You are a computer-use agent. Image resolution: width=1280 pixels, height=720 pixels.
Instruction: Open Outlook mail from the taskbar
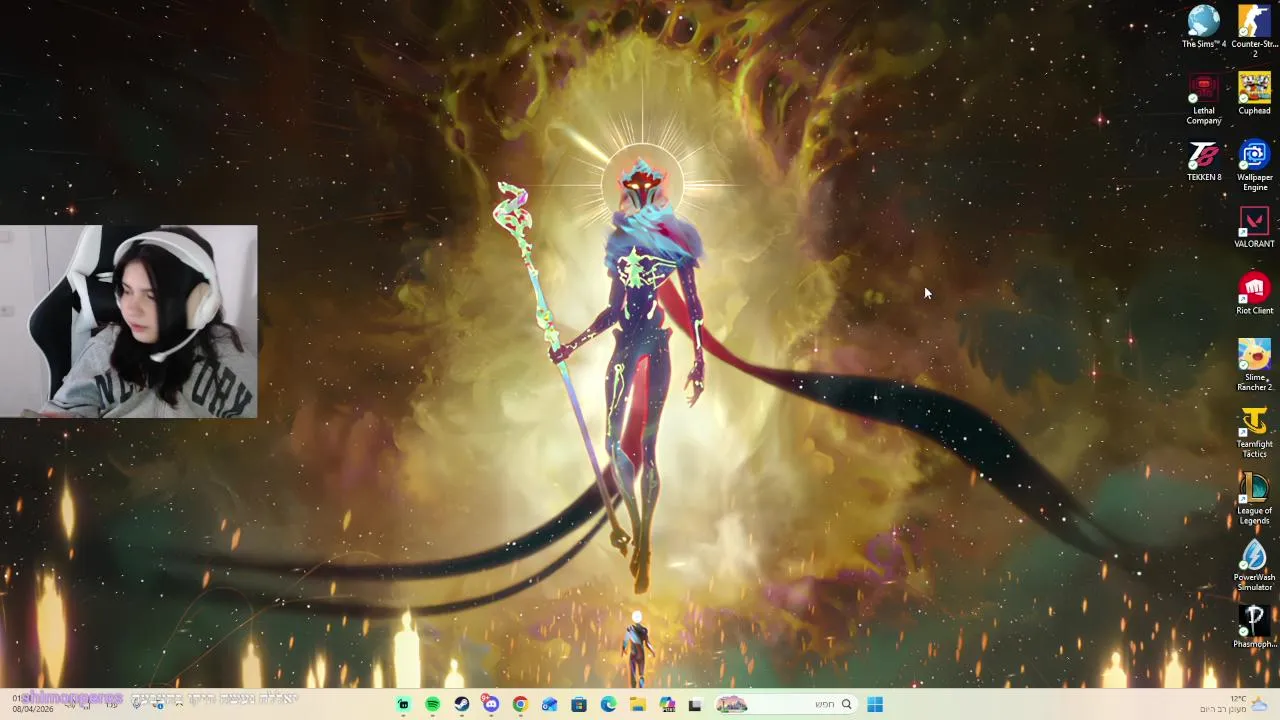coord(549,705)
